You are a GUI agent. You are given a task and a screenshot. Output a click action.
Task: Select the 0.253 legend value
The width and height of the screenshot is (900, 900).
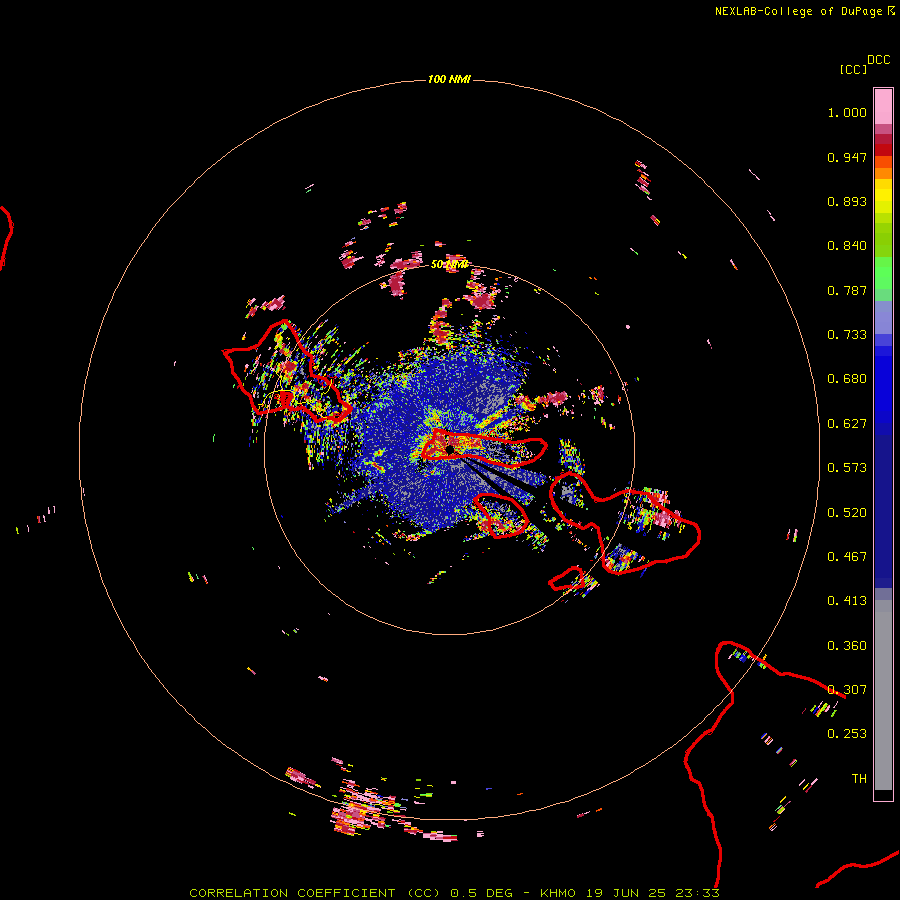coord(847,734)
